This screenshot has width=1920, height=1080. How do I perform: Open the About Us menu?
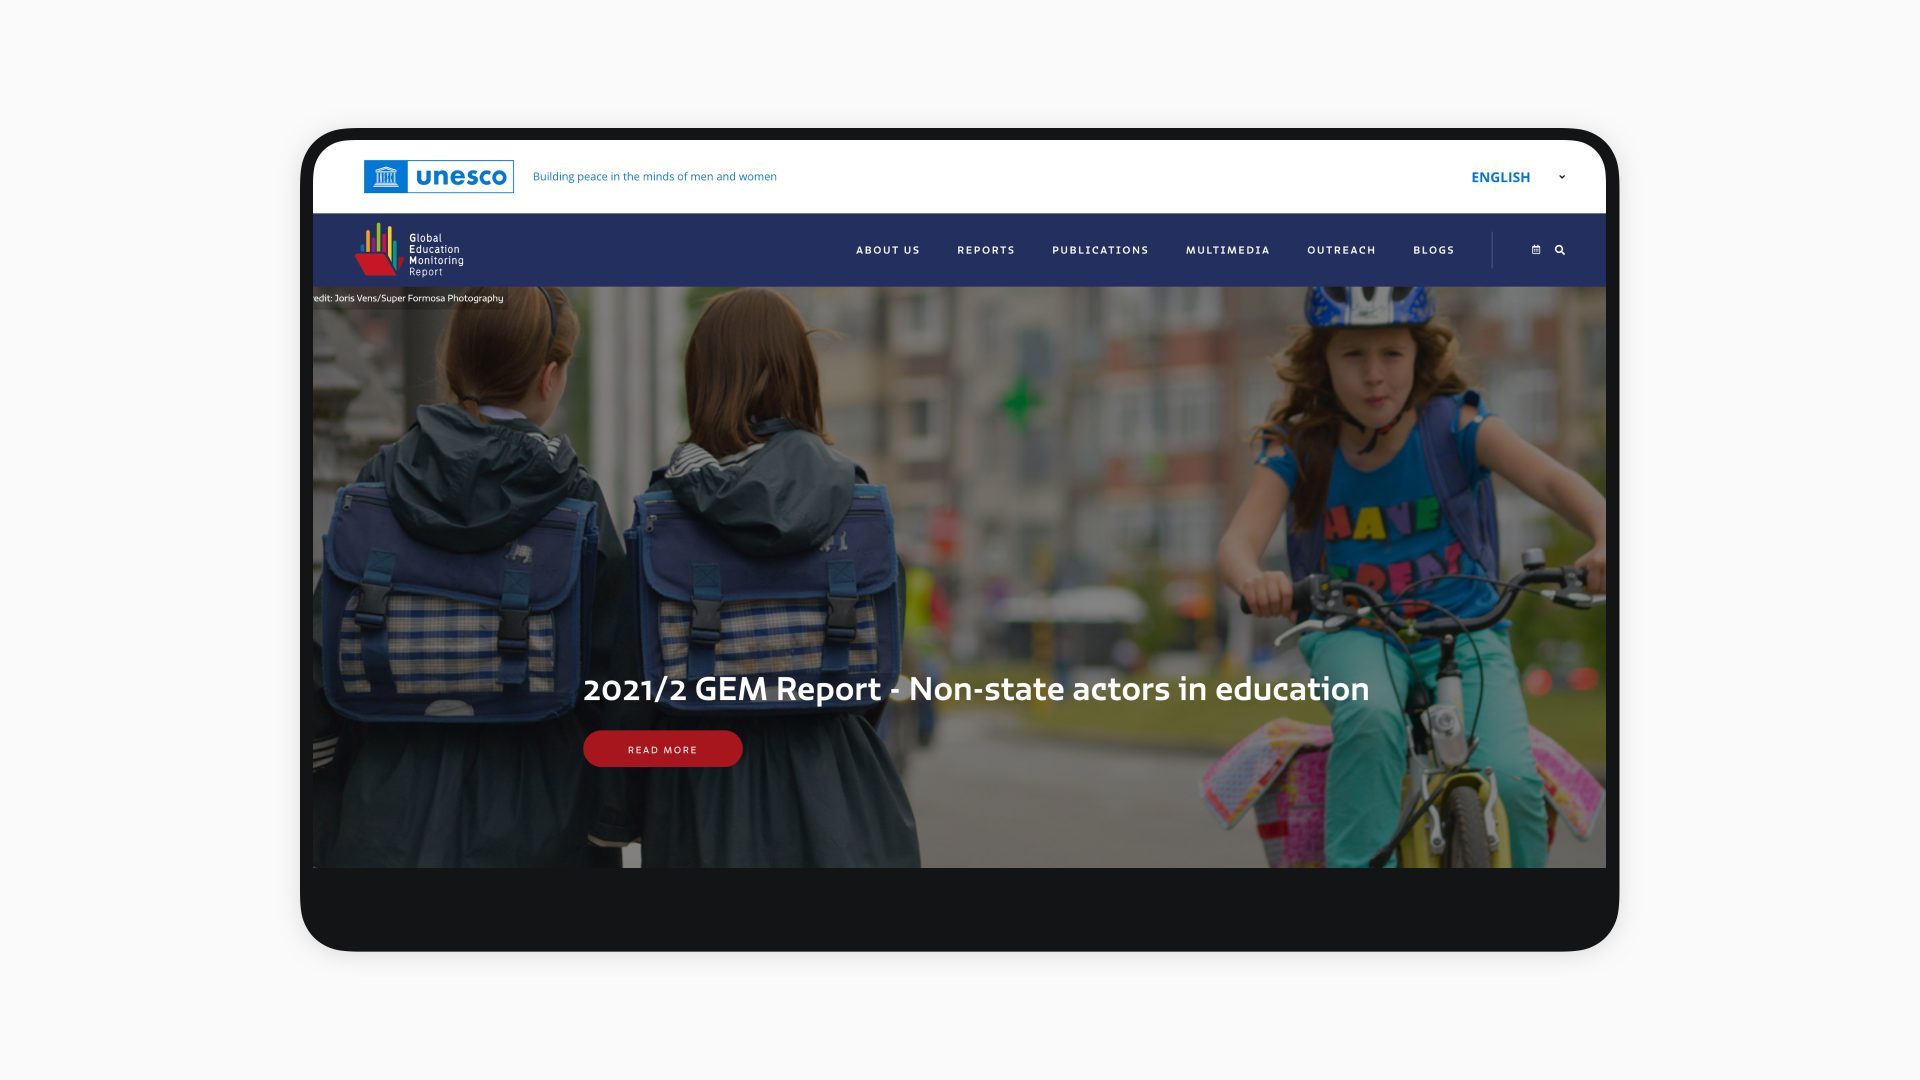887,250
